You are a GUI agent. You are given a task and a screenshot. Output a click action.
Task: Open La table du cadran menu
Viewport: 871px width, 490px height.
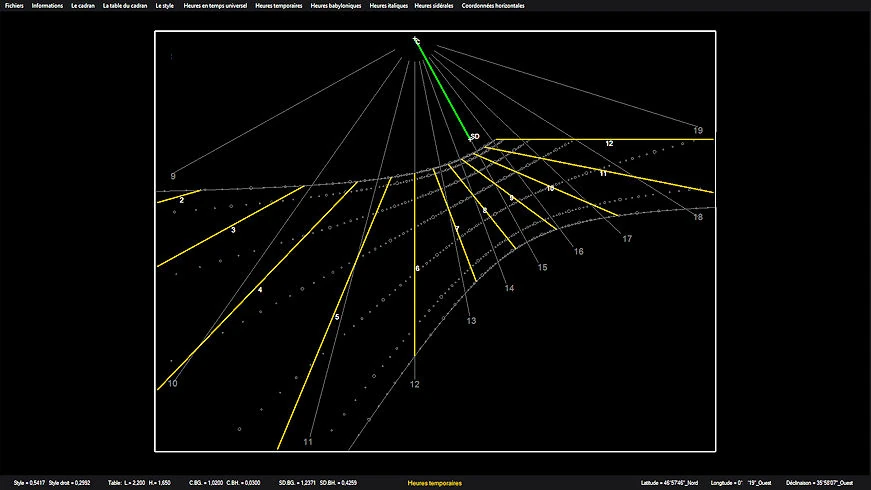125,6
